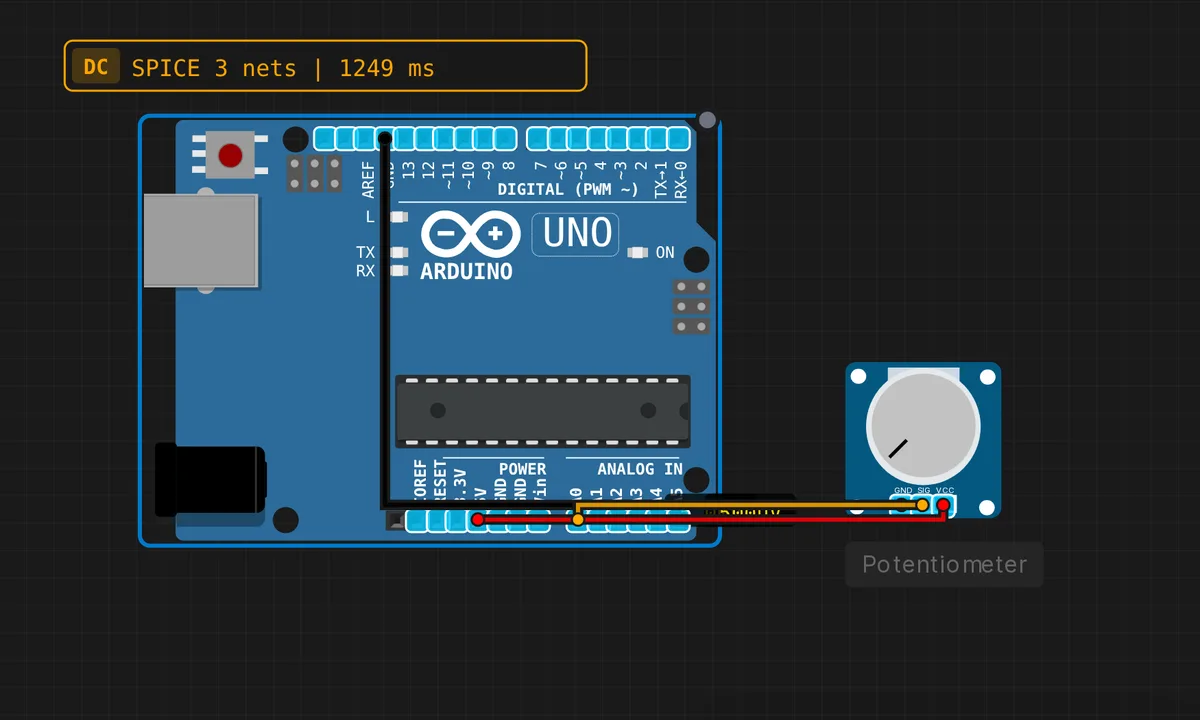
Task: Click analog pin A4
Action: point(658,520)
